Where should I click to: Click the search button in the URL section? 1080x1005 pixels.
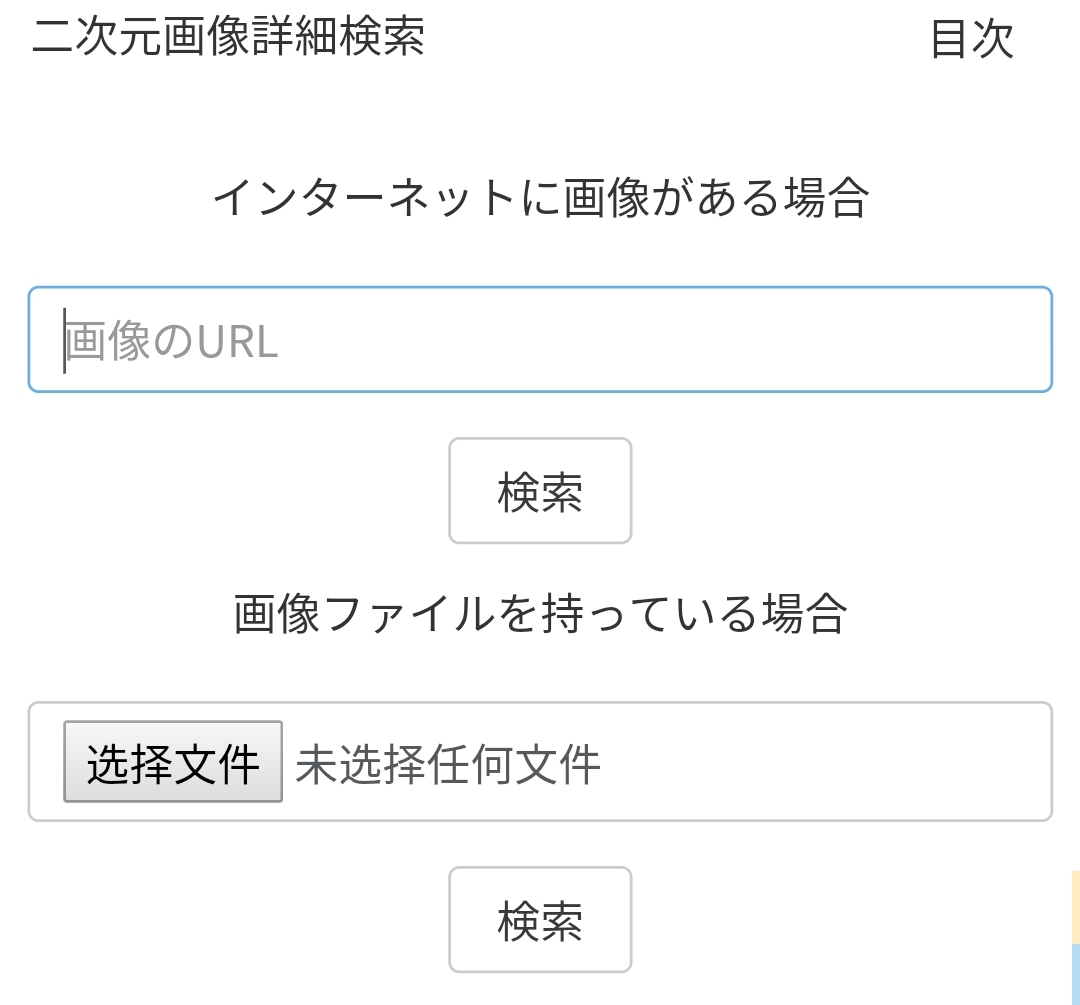tap(540, 490)
